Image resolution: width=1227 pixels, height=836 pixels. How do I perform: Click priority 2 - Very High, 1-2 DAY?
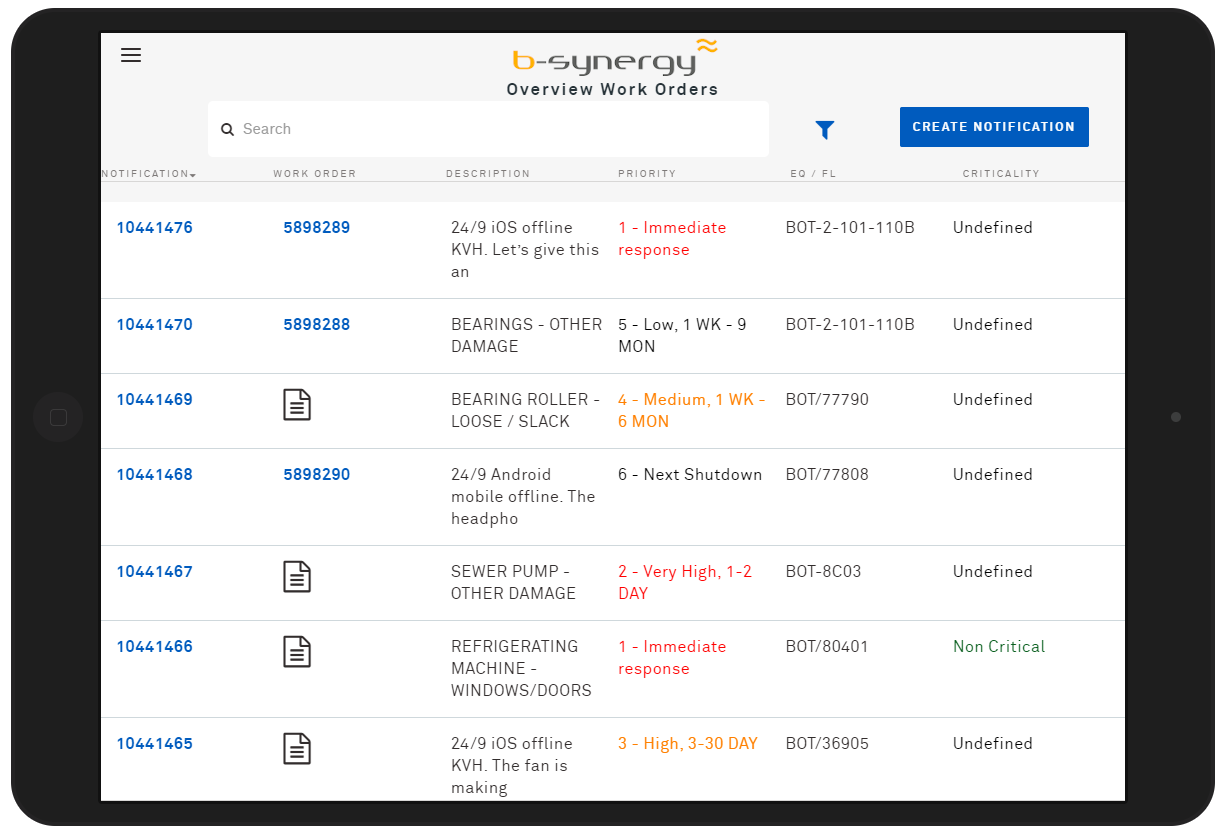[685, 583]
